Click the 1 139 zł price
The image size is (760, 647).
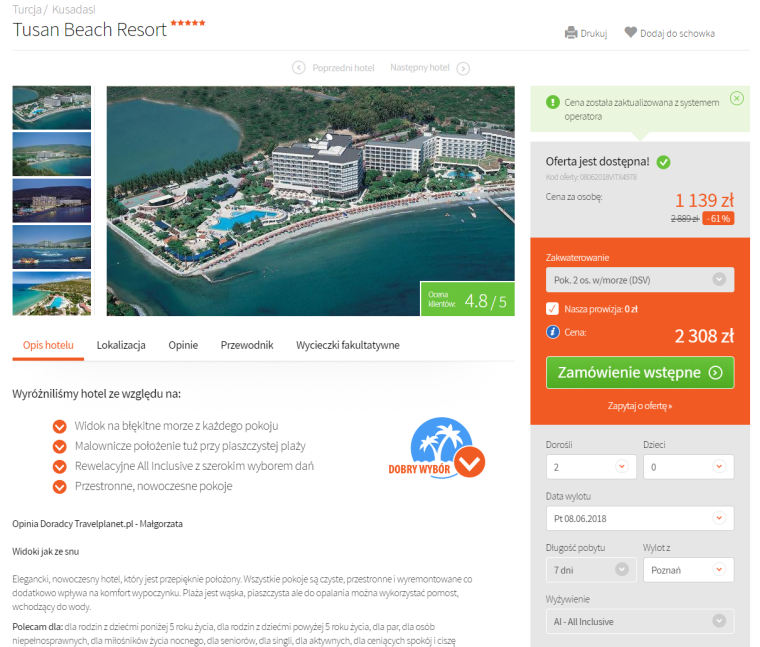pos(704,200)
